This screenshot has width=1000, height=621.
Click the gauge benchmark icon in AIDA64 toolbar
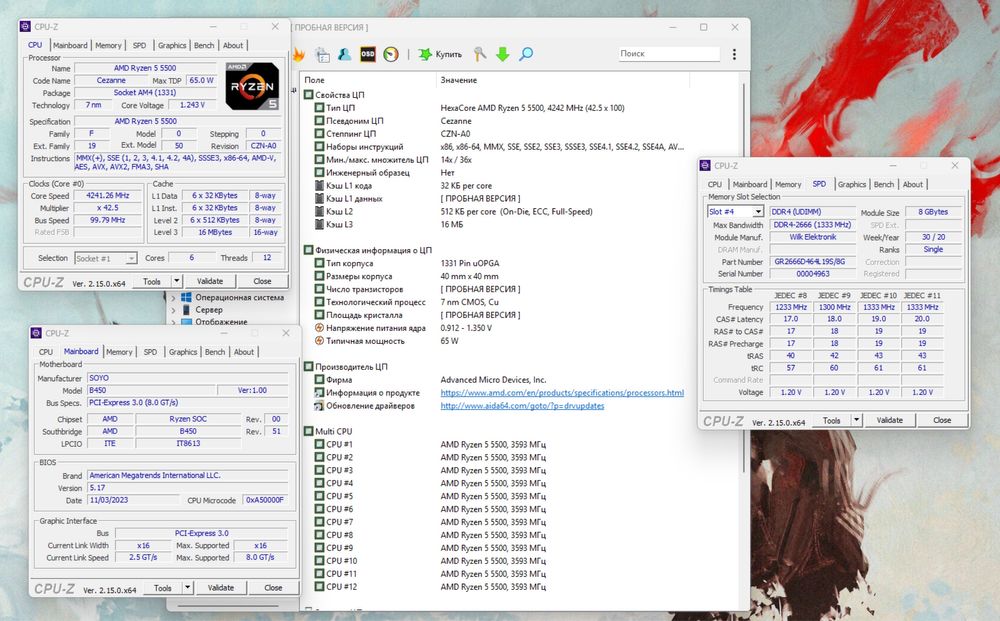pos(391,54)
